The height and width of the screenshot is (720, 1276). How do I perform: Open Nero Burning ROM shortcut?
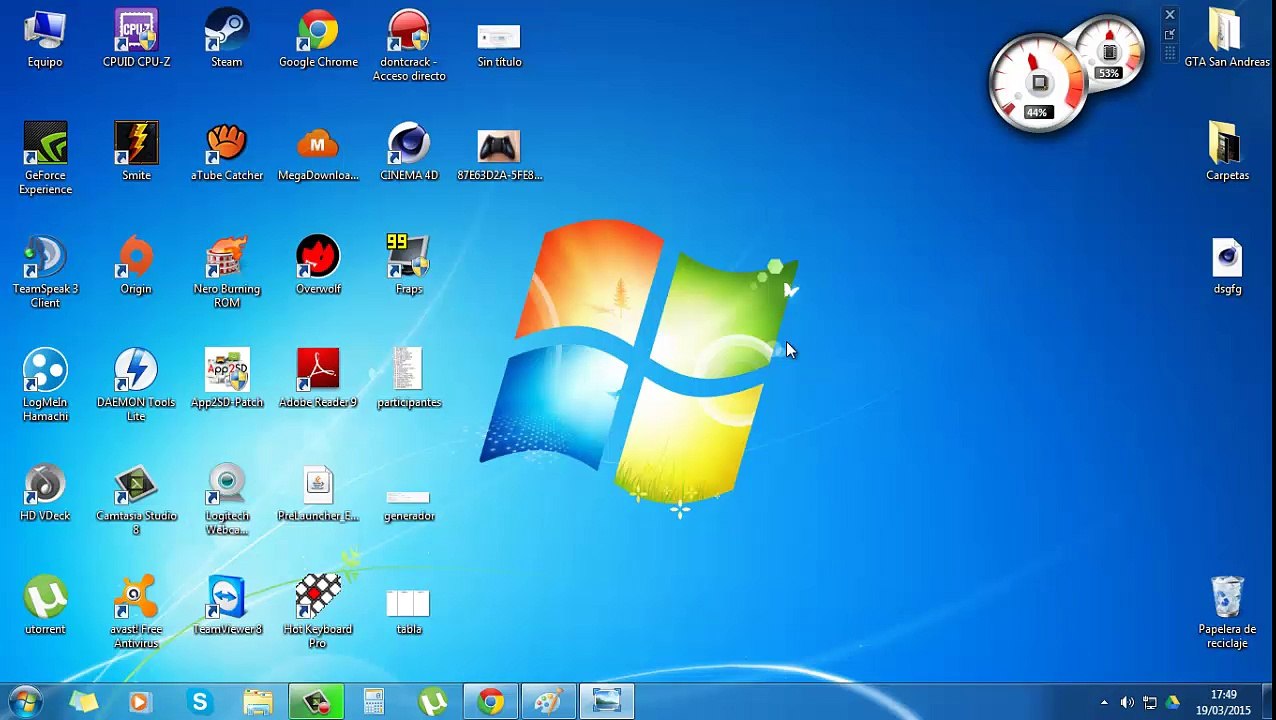[x=227, y=272]
